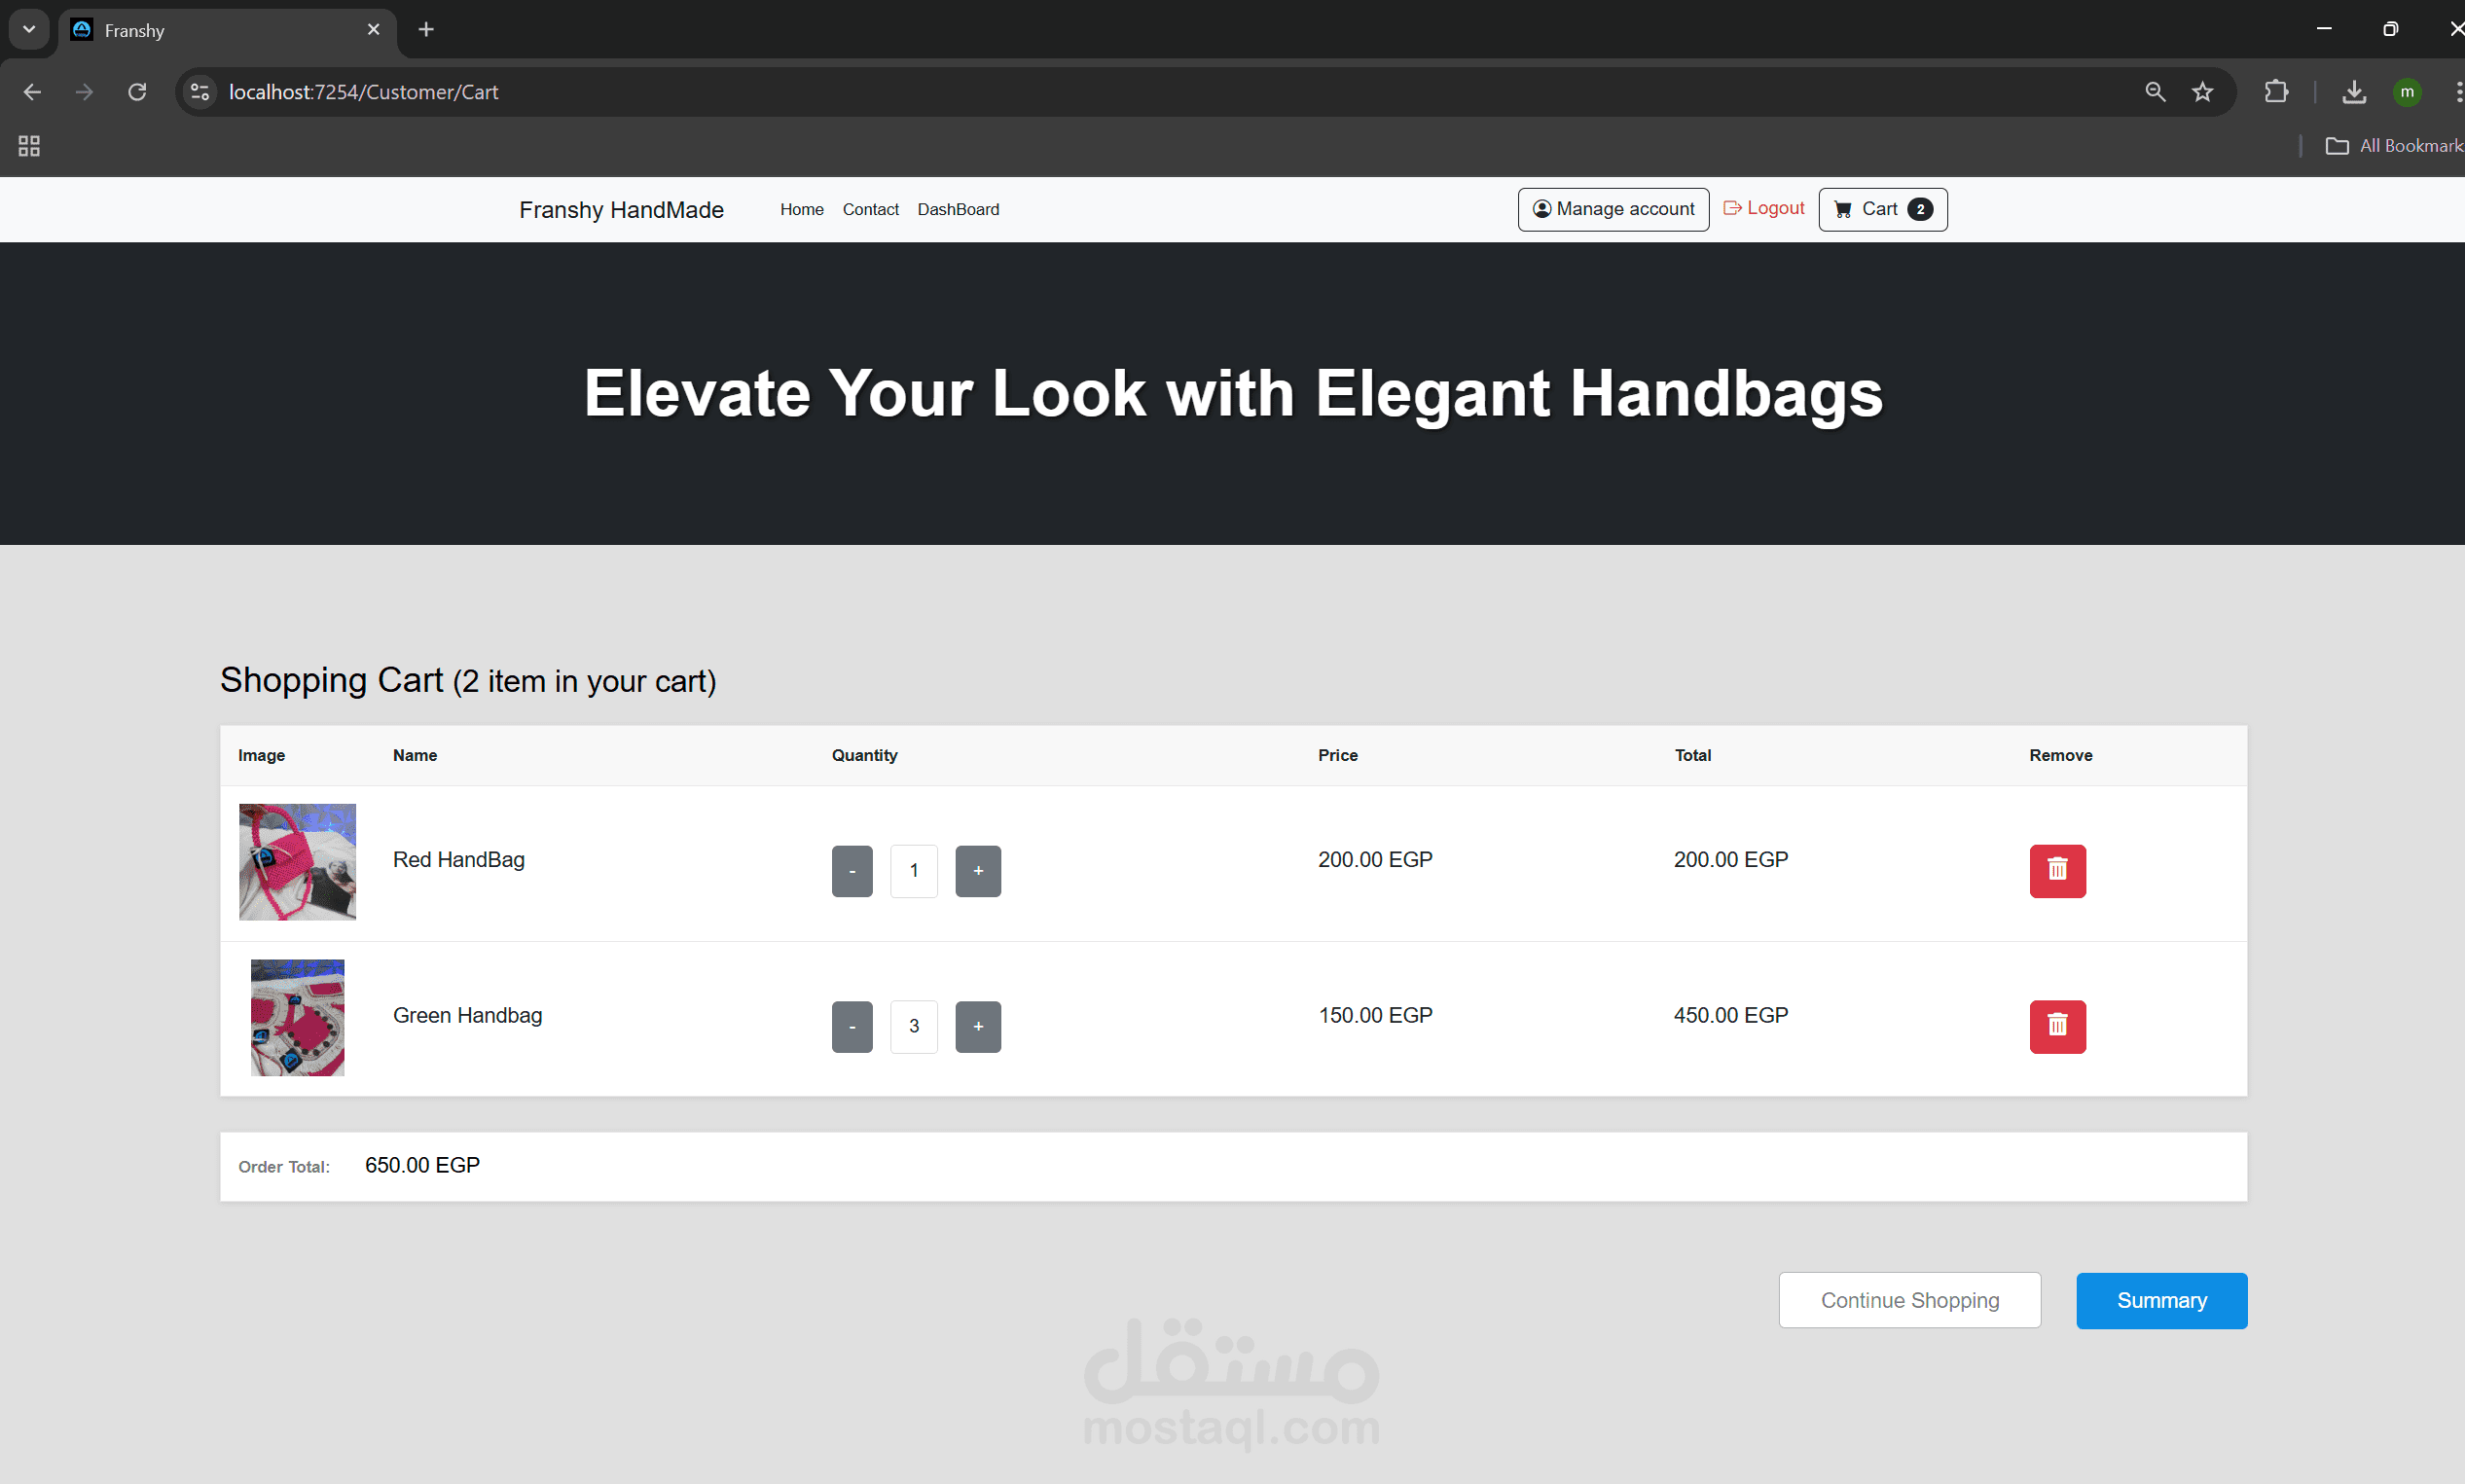
Task: Click the bookmark star icon
Action: 2202,92
